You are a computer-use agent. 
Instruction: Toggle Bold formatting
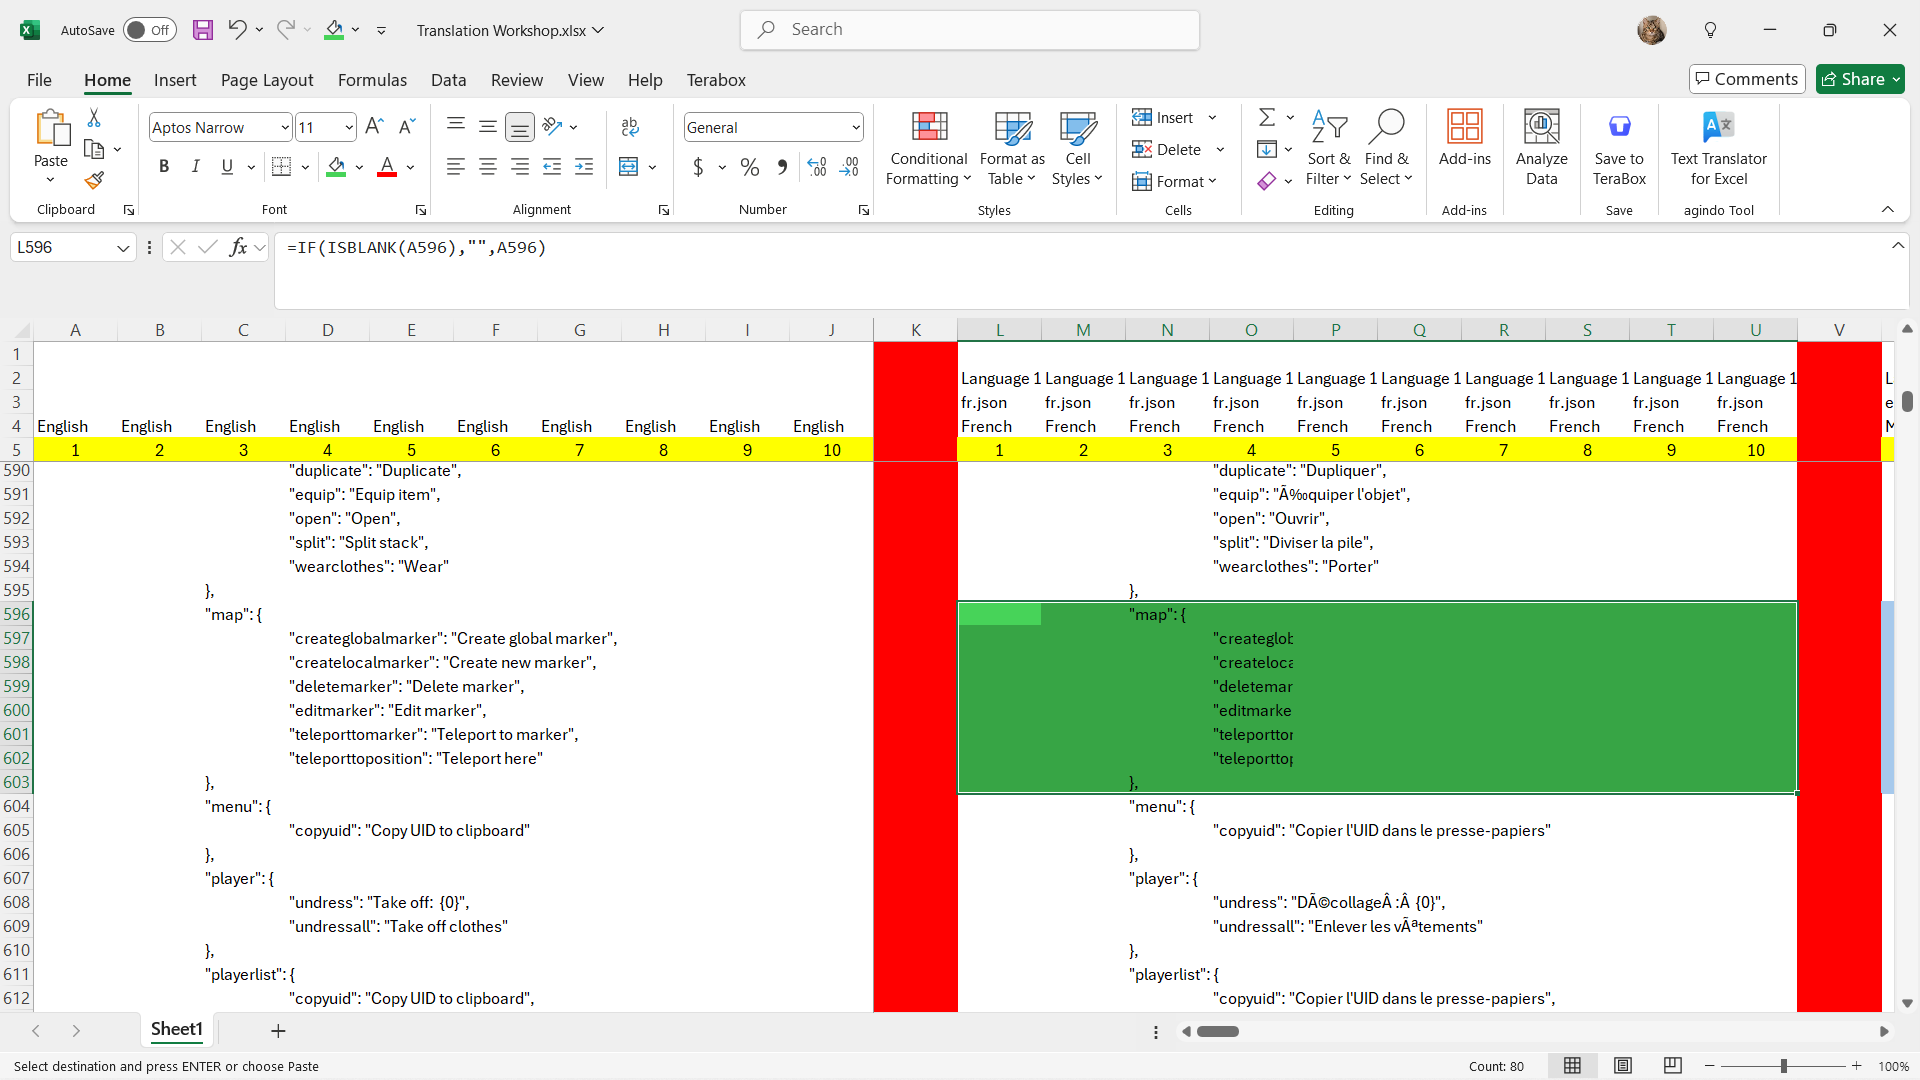[164, 167]
